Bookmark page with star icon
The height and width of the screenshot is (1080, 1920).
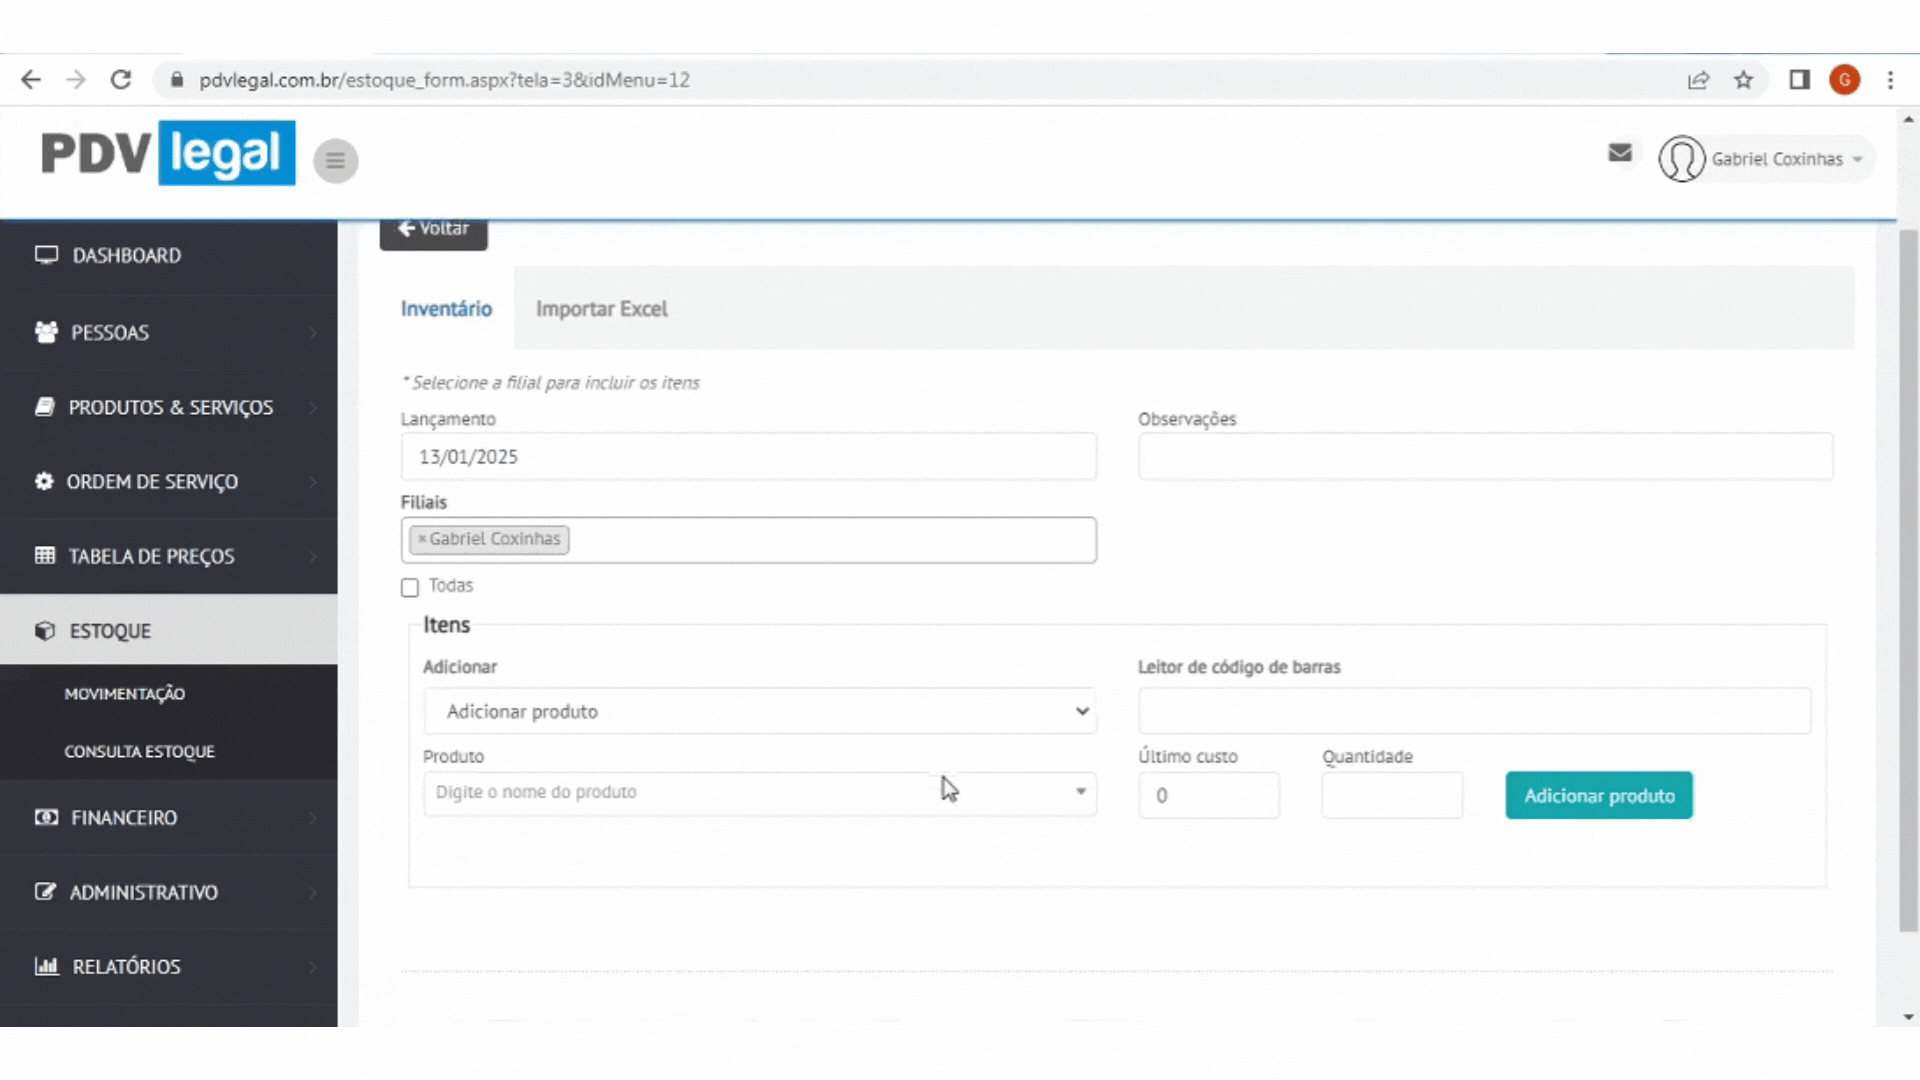1743,80
